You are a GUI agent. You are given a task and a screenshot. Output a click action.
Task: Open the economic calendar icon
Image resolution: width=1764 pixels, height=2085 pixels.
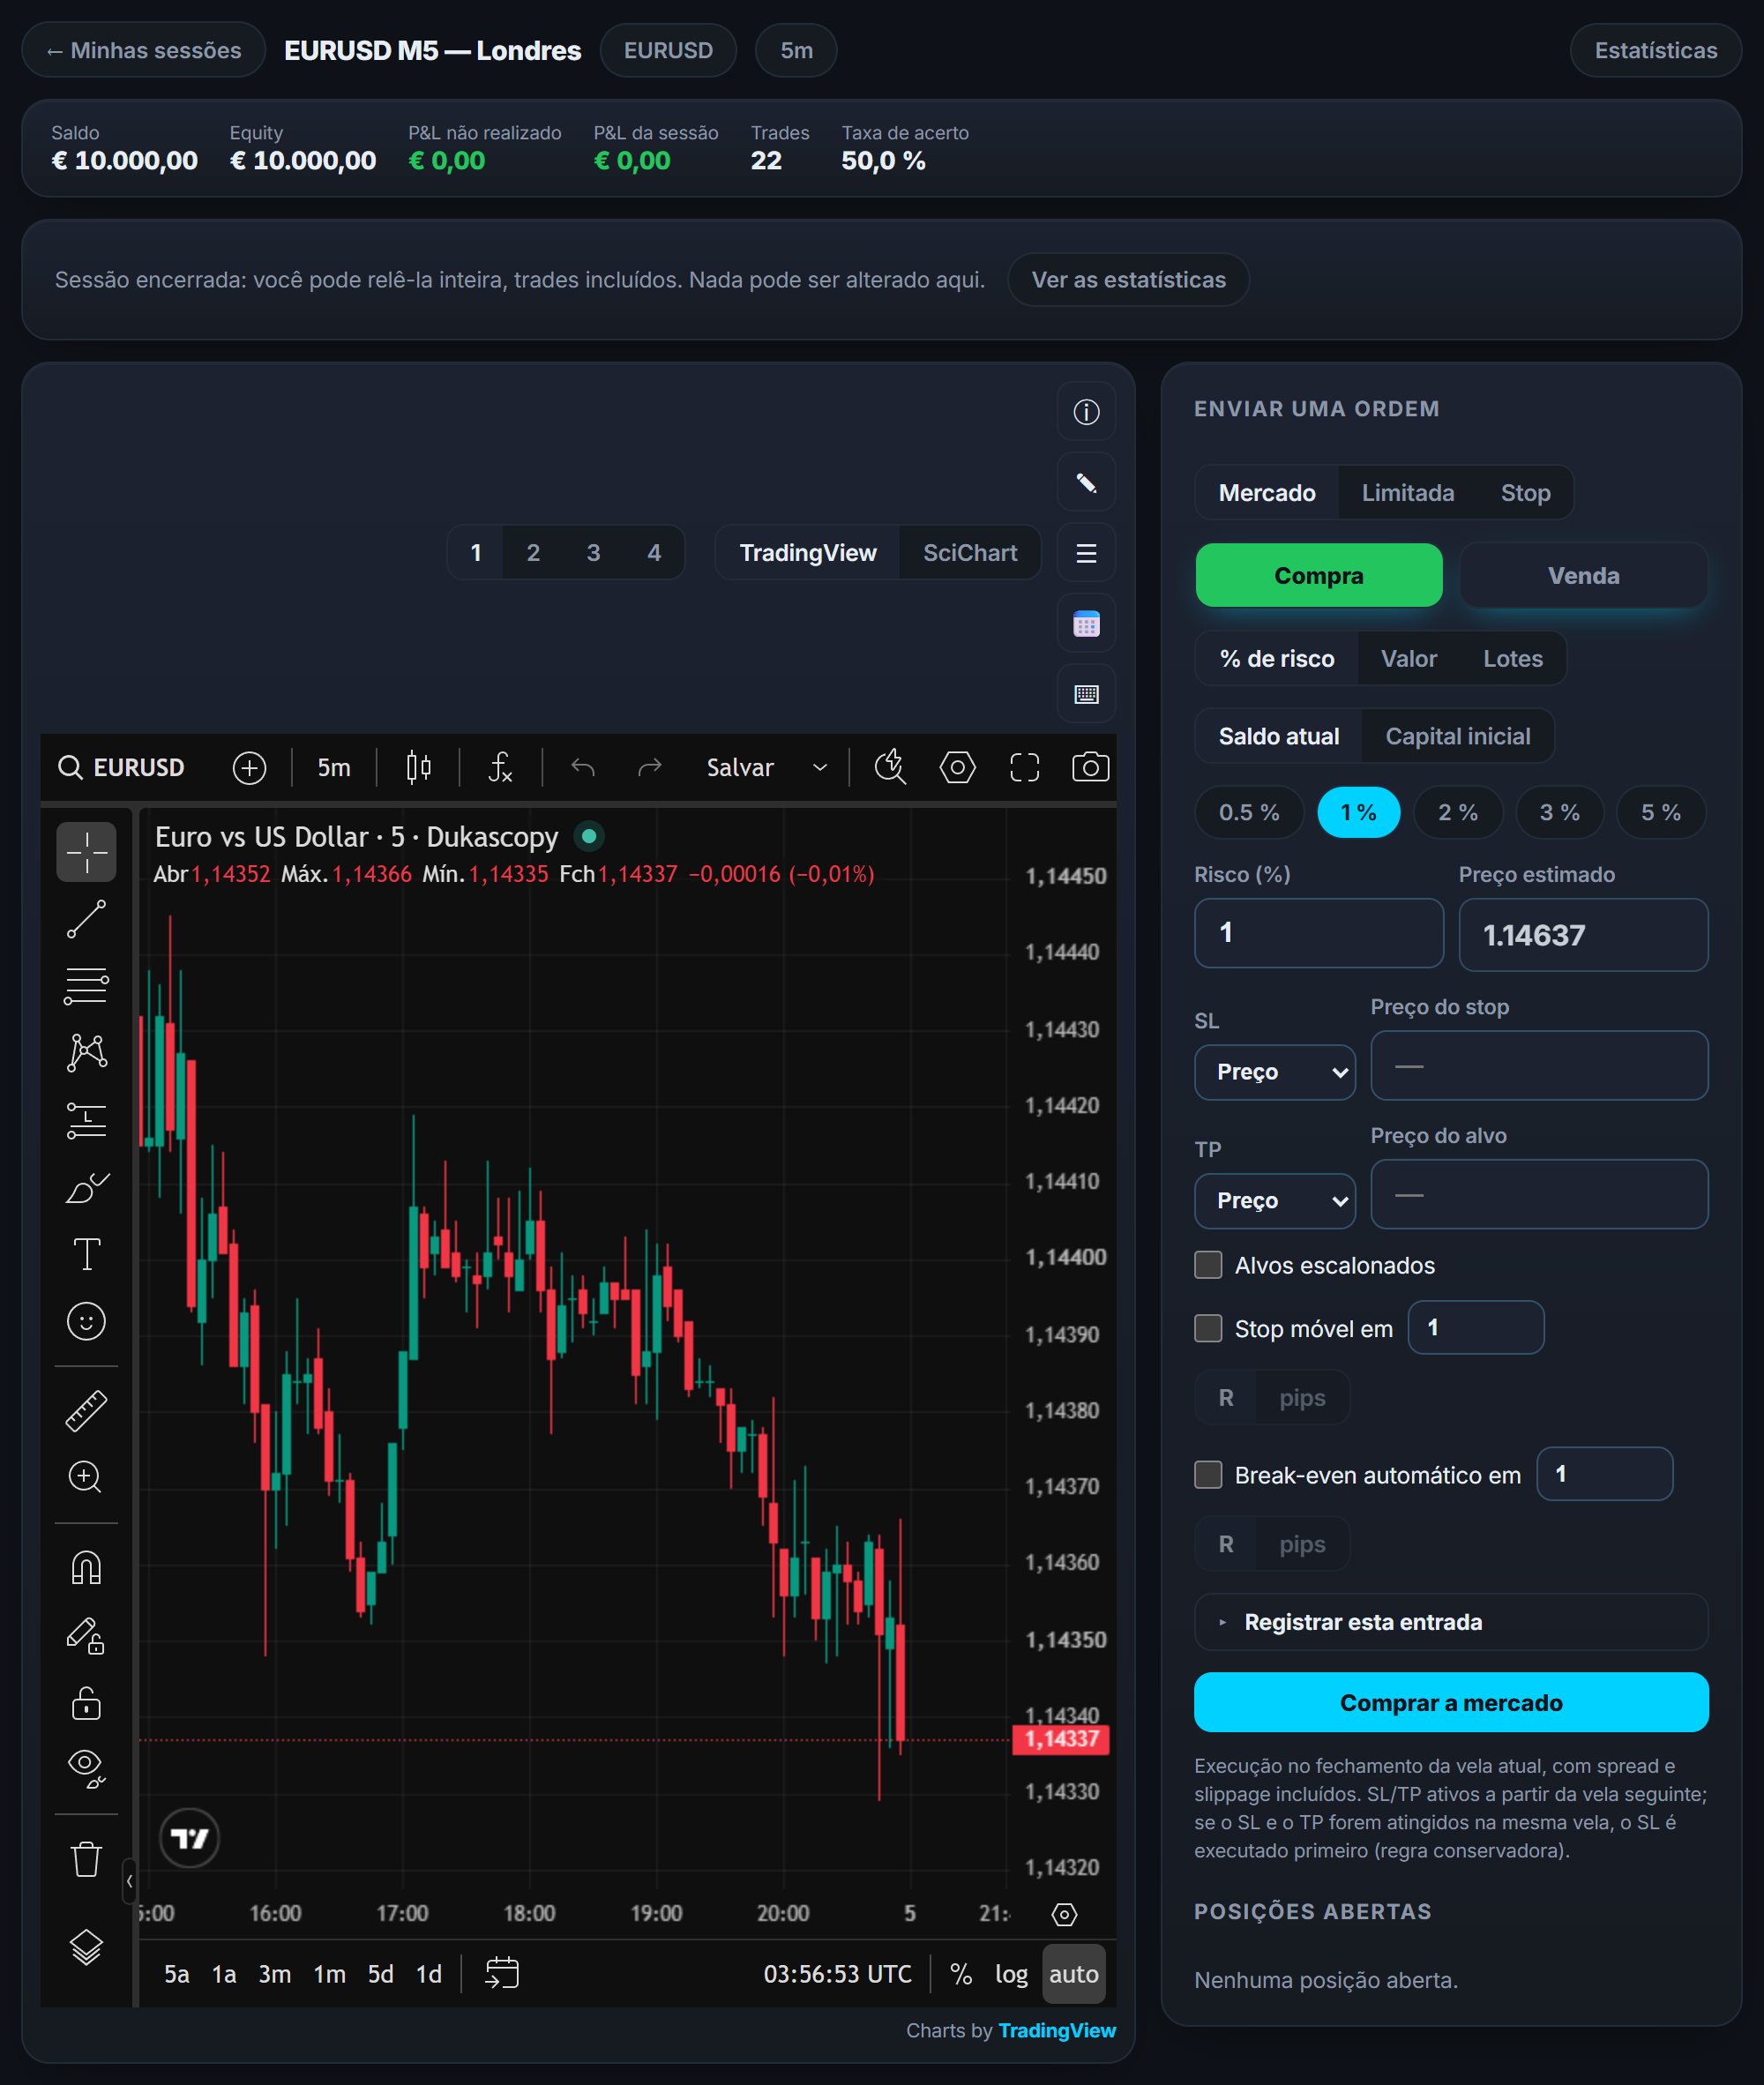1086,624
